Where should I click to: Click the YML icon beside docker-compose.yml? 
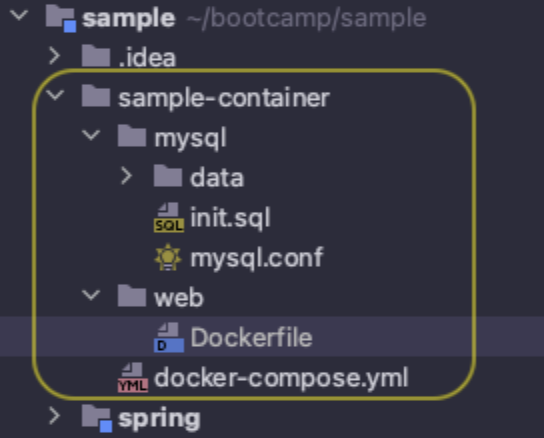coord(133,378)
